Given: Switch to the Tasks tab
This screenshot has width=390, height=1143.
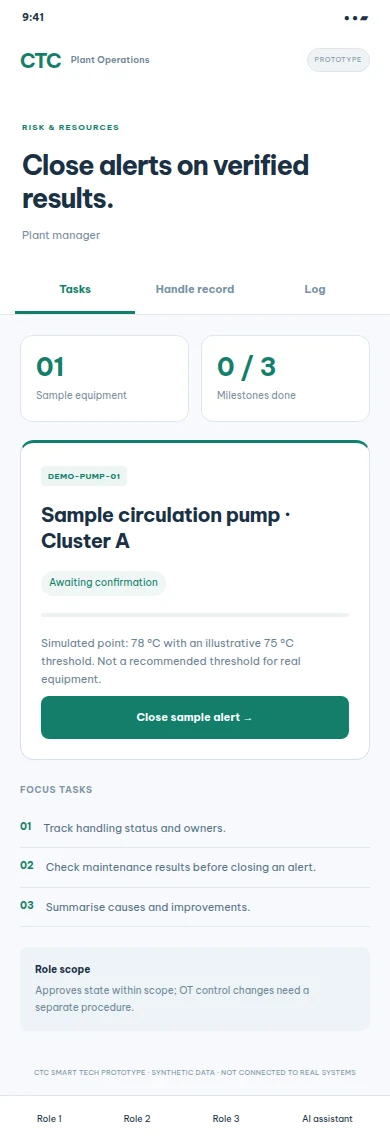Looking at the screenshot, I should click(75, 289).
